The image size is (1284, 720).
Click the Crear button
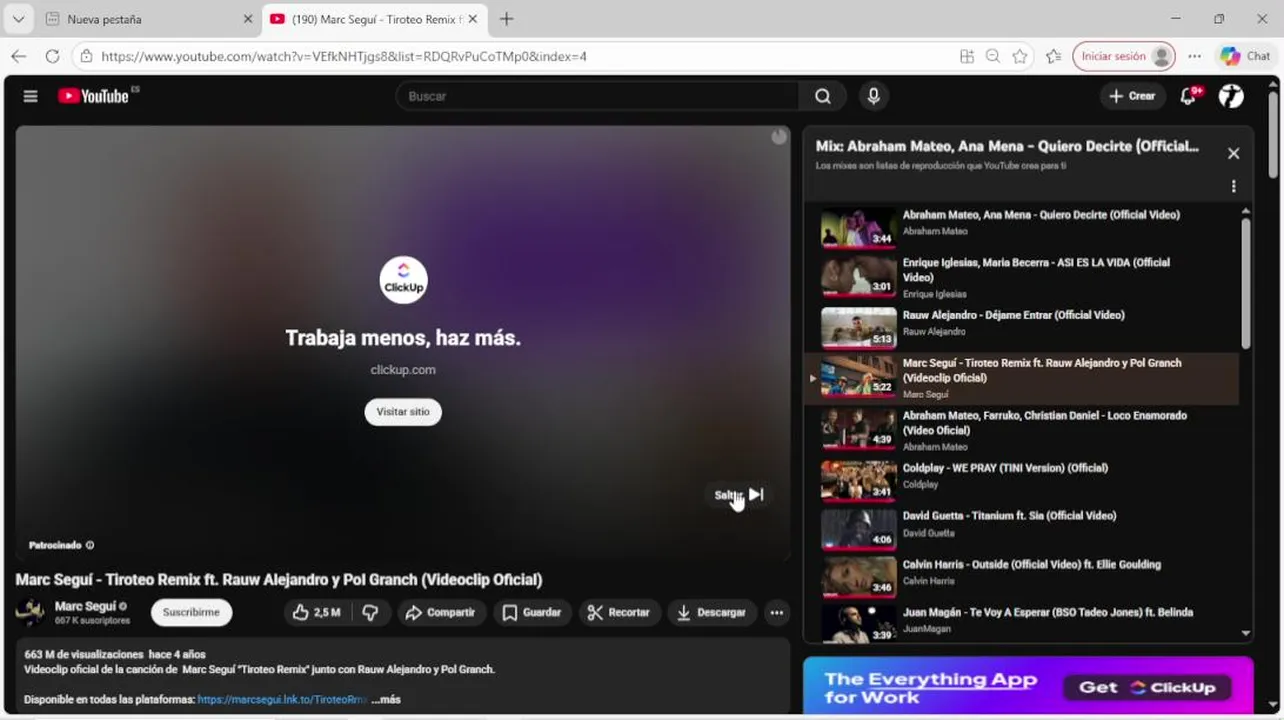pos(1132,96)
